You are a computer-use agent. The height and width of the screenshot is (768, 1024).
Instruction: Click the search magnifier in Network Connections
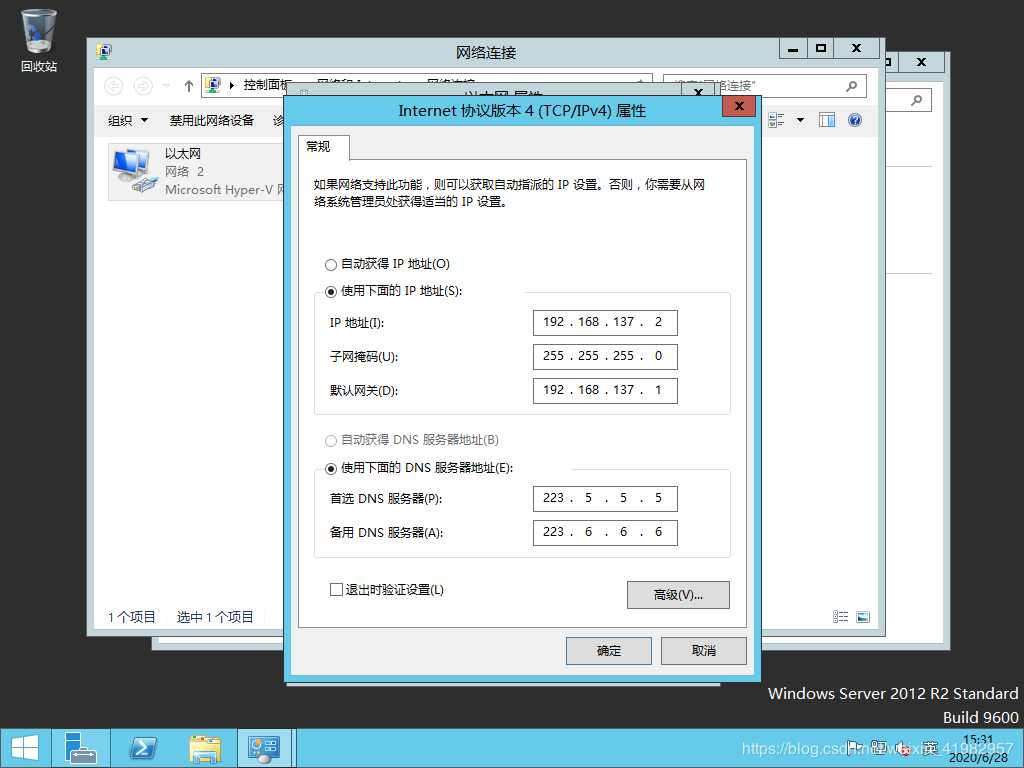click(x=851, y=86)
